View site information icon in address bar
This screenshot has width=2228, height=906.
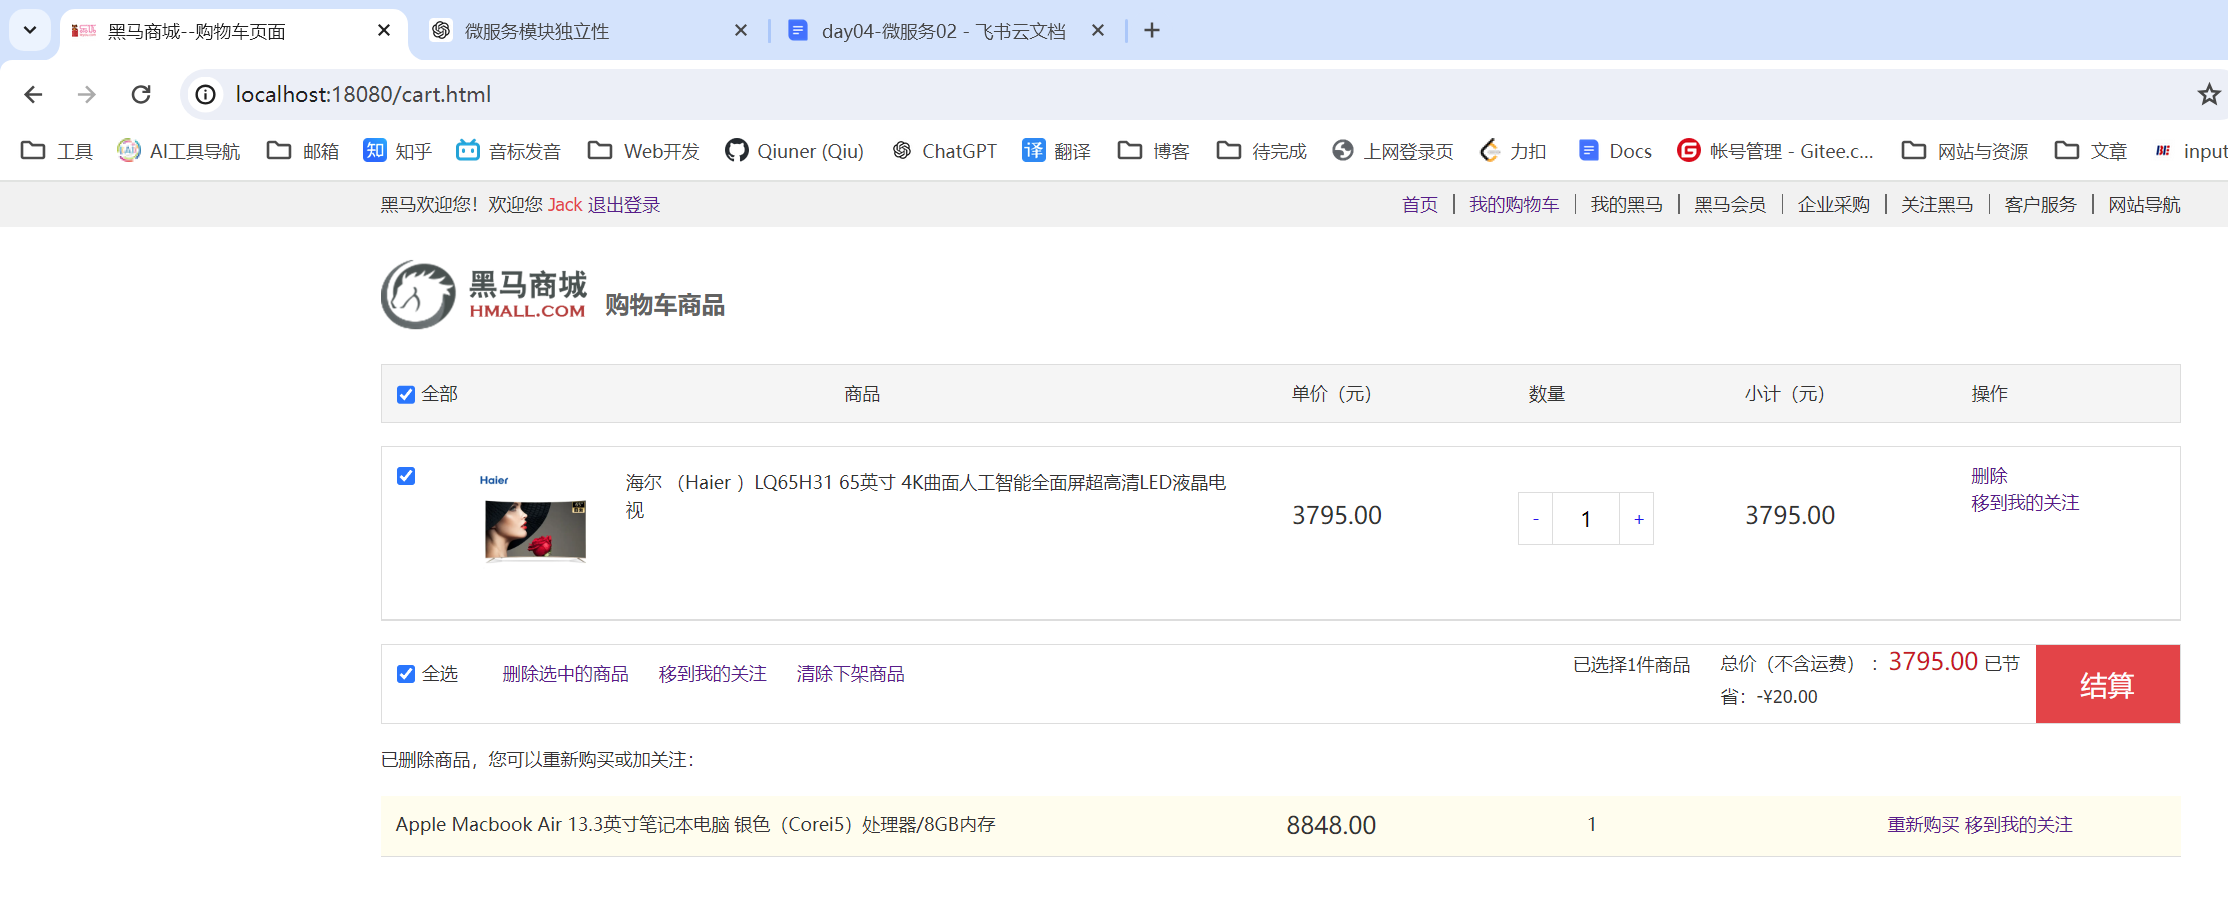coord(205,94)
